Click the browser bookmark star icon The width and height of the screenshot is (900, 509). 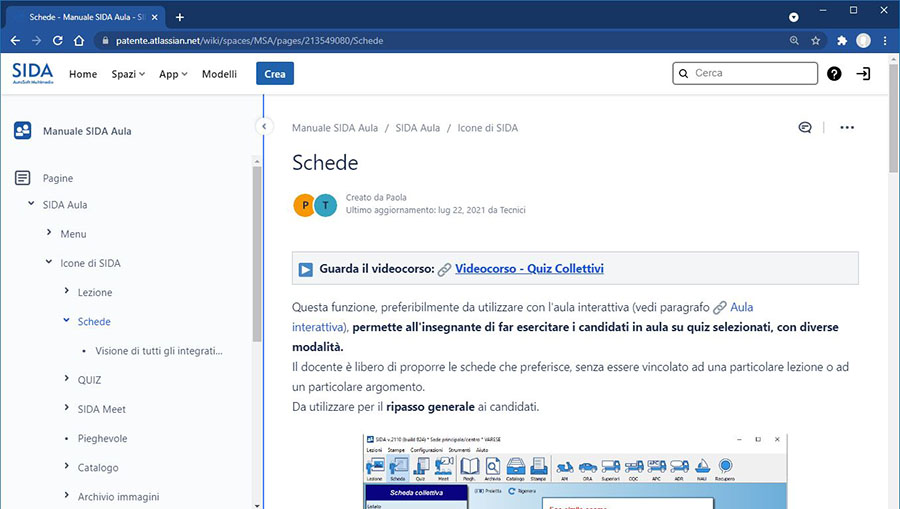pyautogui.click(x=816, y=41)
